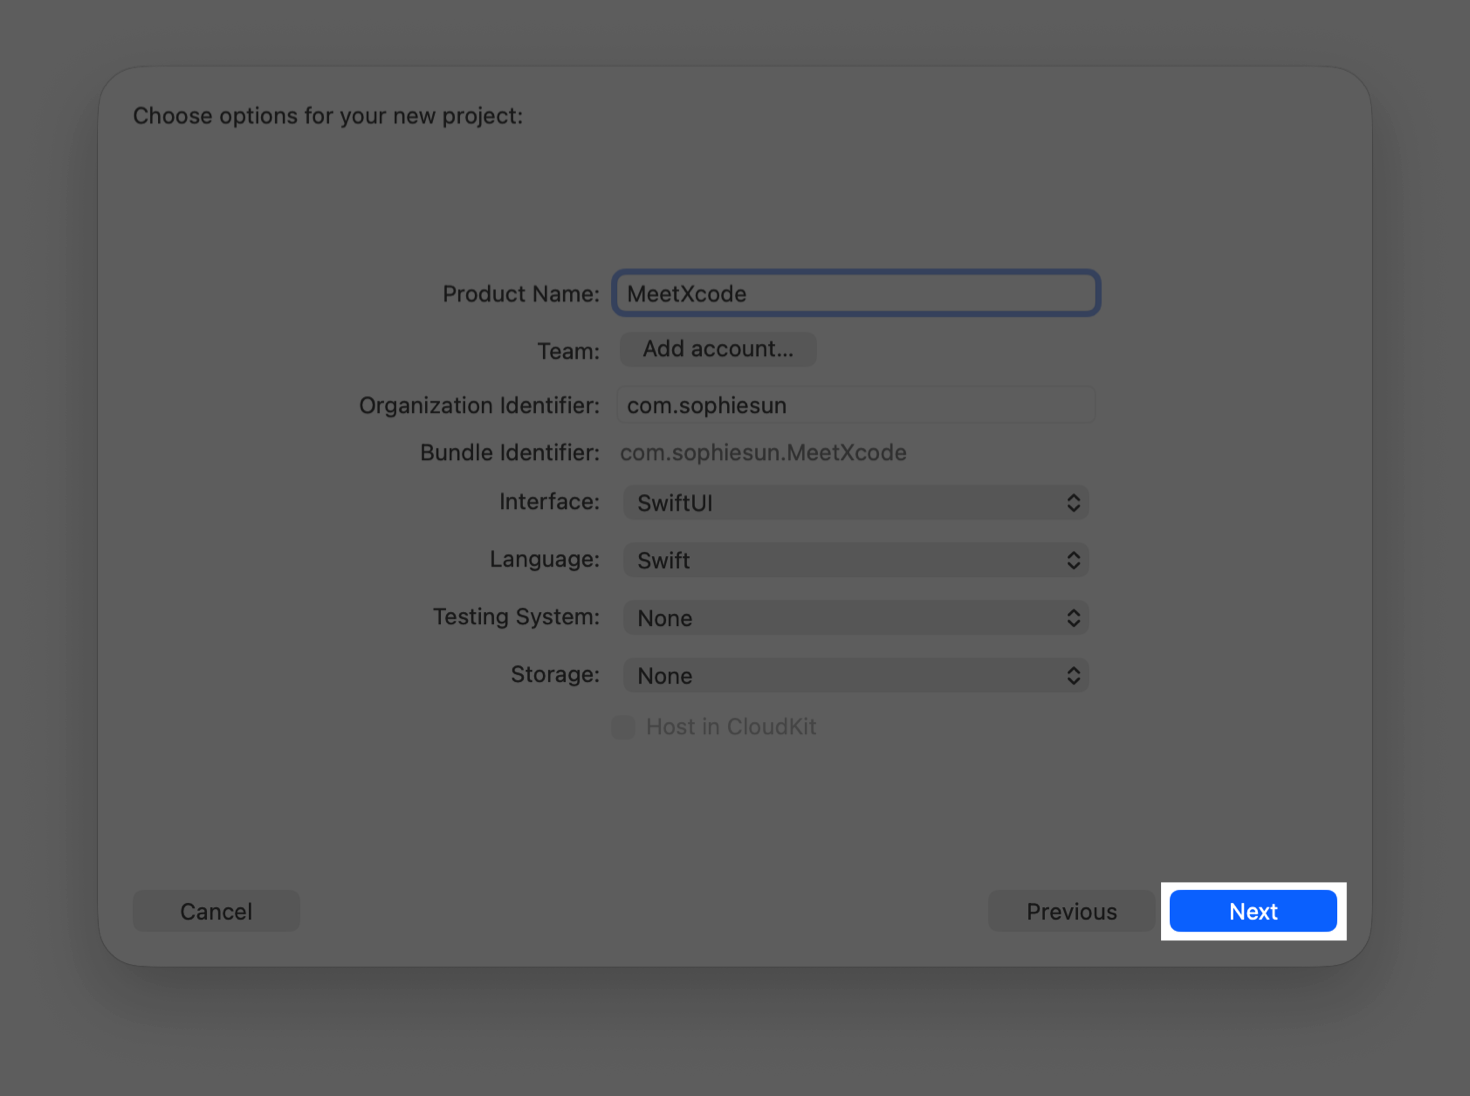Cancel the new project setup

216,911
